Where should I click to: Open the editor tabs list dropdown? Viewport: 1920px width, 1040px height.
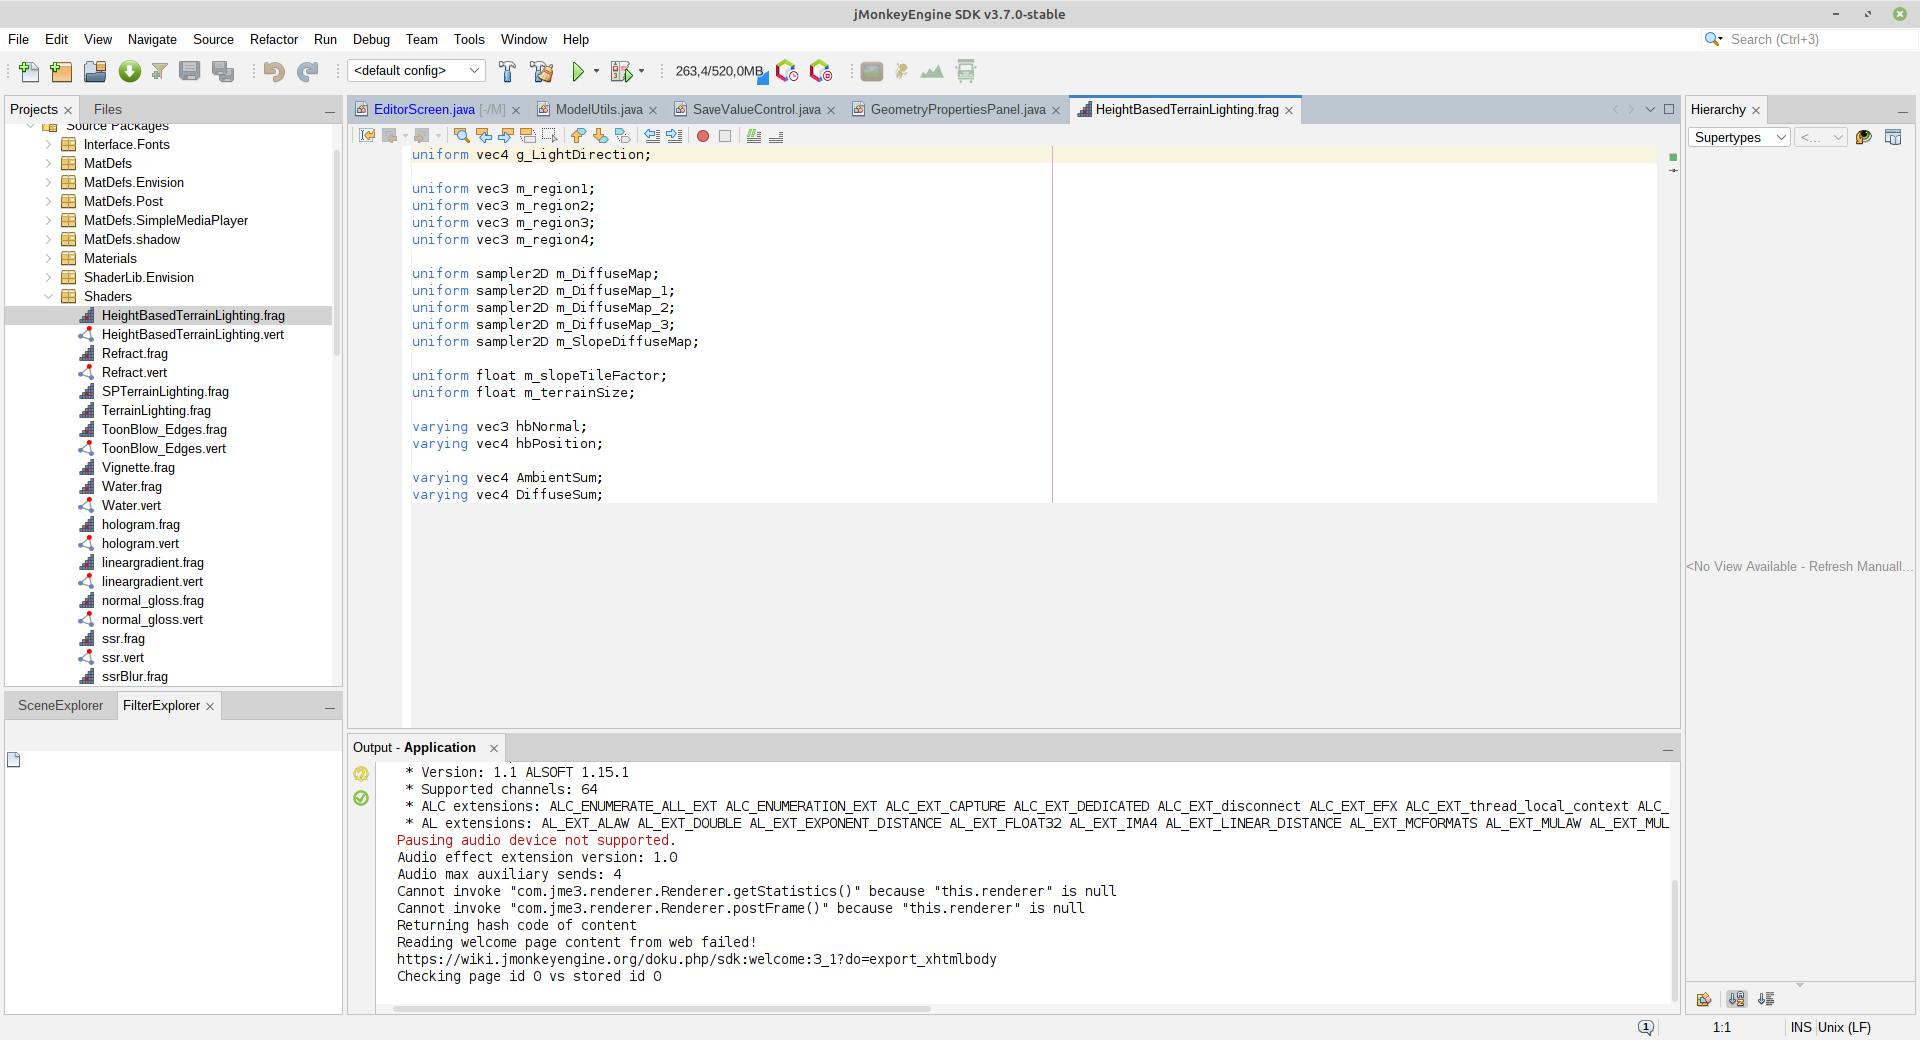pos(1650,110)
